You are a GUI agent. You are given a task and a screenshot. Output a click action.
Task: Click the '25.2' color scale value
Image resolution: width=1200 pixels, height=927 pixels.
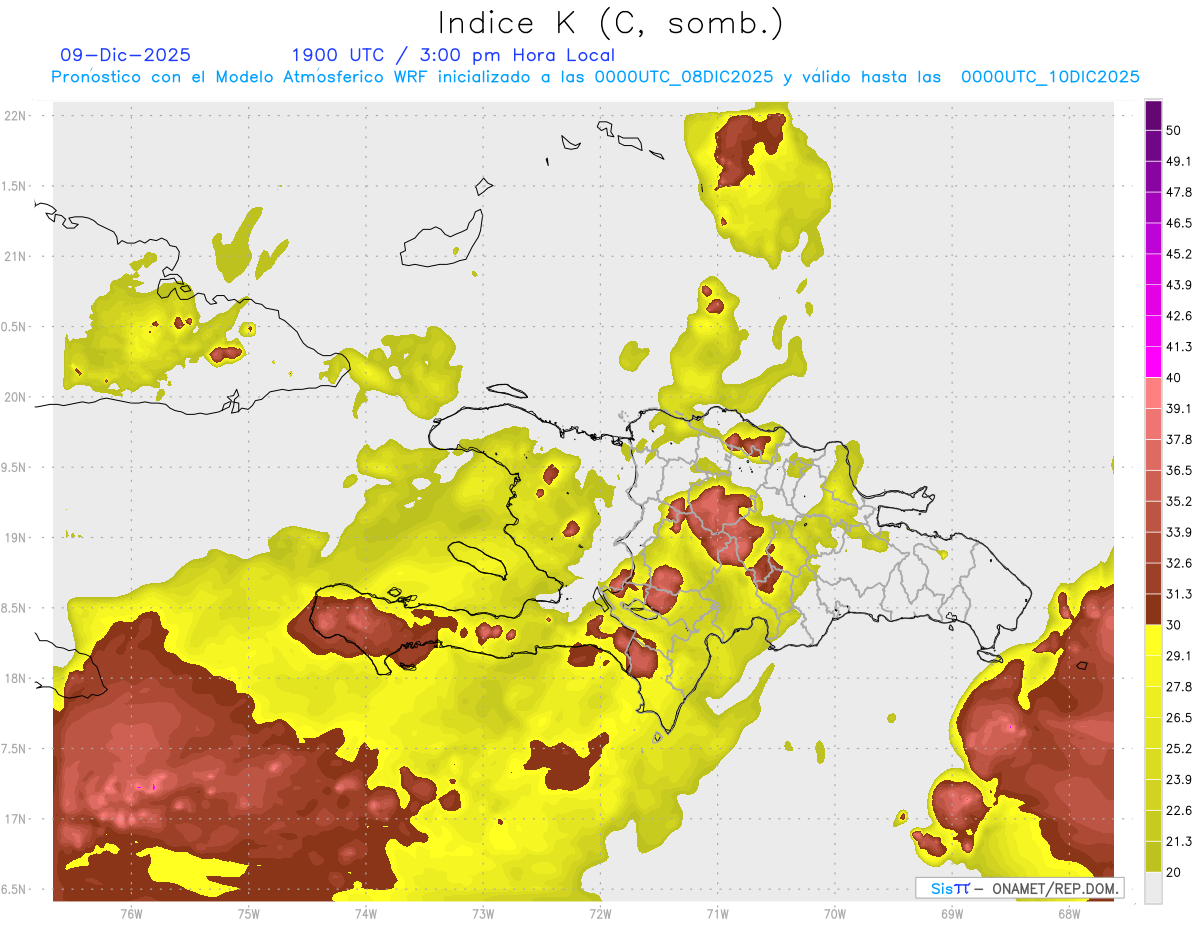[x=1179, y=749]
